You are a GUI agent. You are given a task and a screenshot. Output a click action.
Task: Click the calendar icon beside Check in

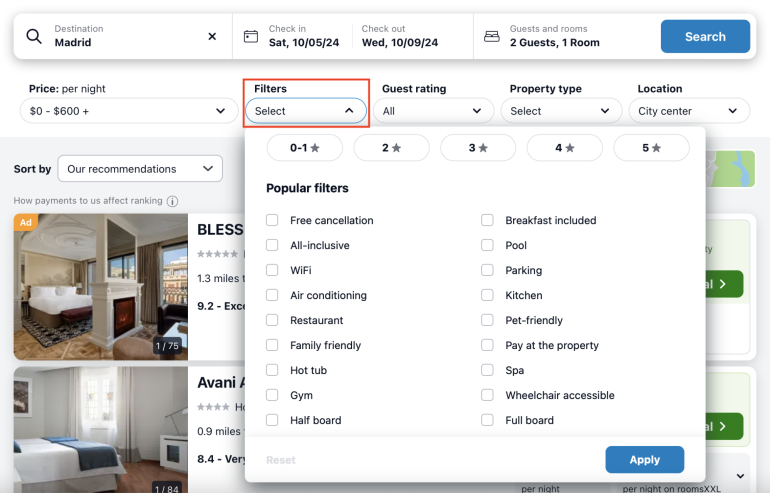[x=251, y=37]
